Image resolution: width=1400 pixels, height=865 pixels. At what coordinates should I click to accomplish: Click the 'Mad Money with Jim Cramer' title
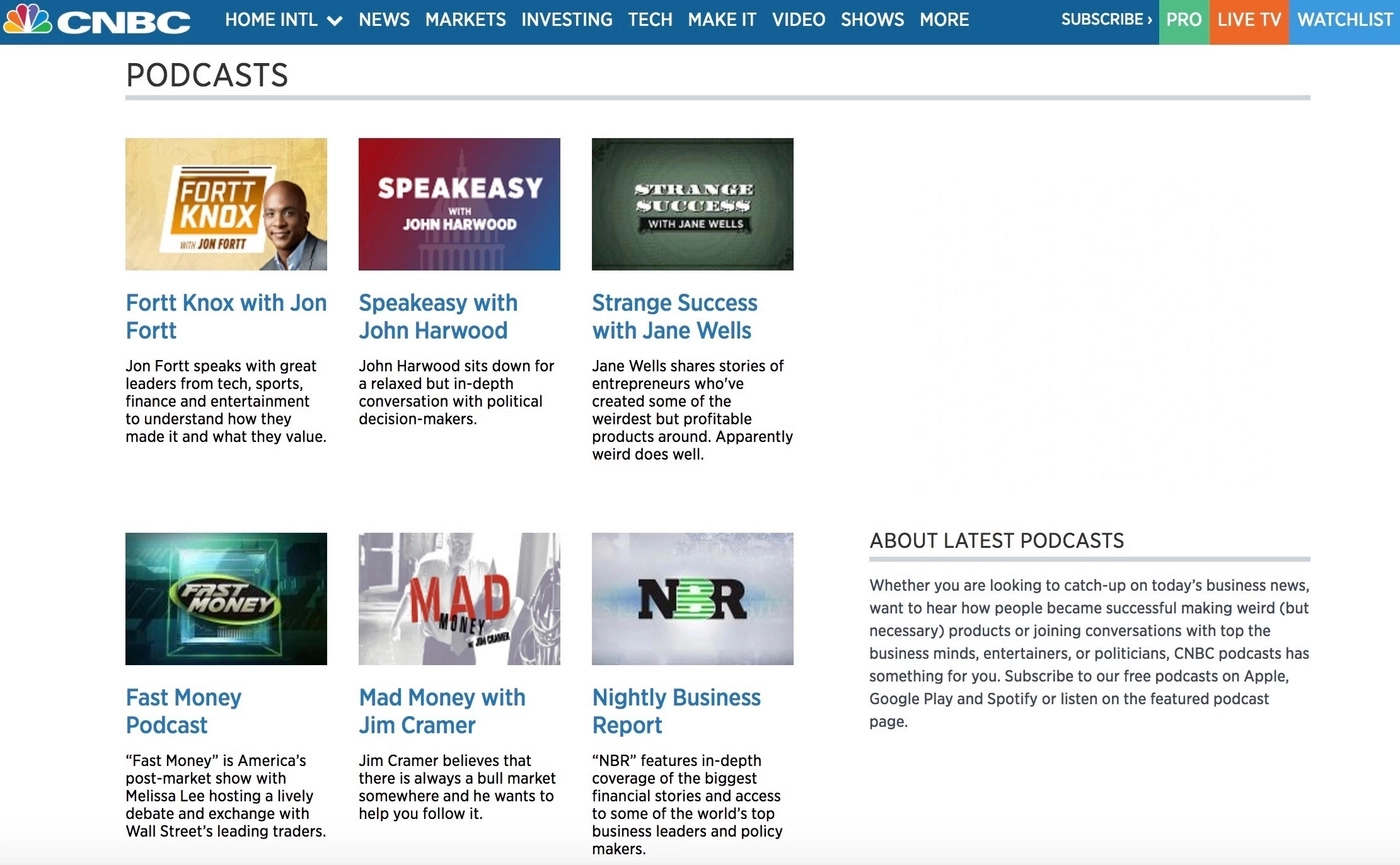[442, 711]
